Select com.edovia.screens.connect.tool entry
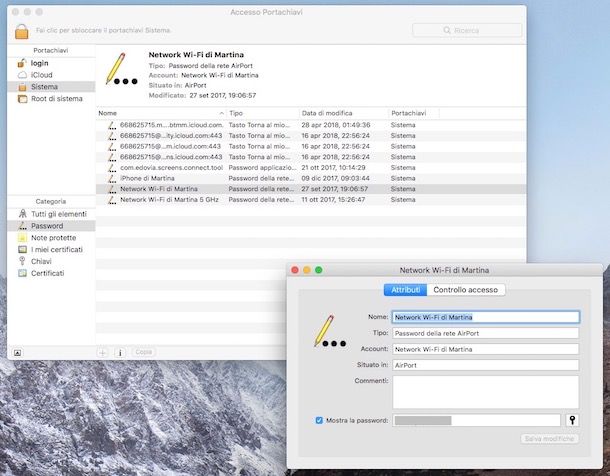This screenshot has width=610, height=476. pos(311,168)
